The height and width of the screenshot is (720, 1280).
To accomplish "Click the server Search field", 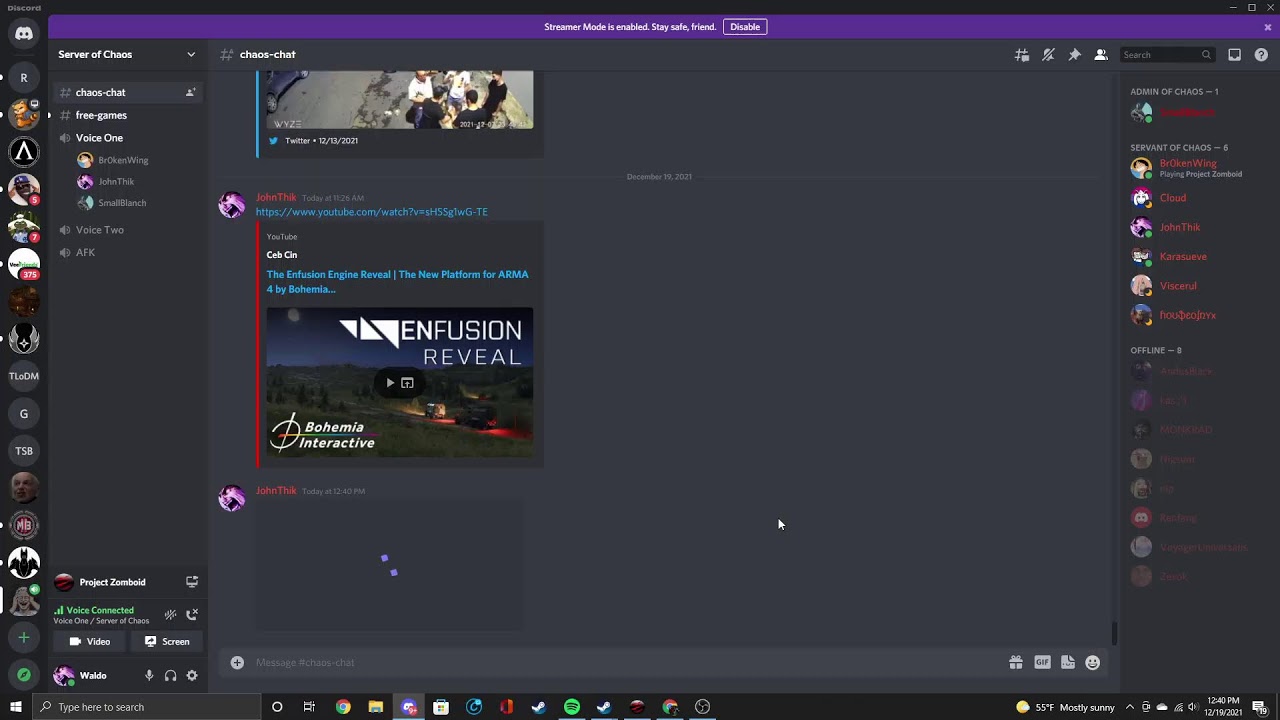I will [1166, 55].
